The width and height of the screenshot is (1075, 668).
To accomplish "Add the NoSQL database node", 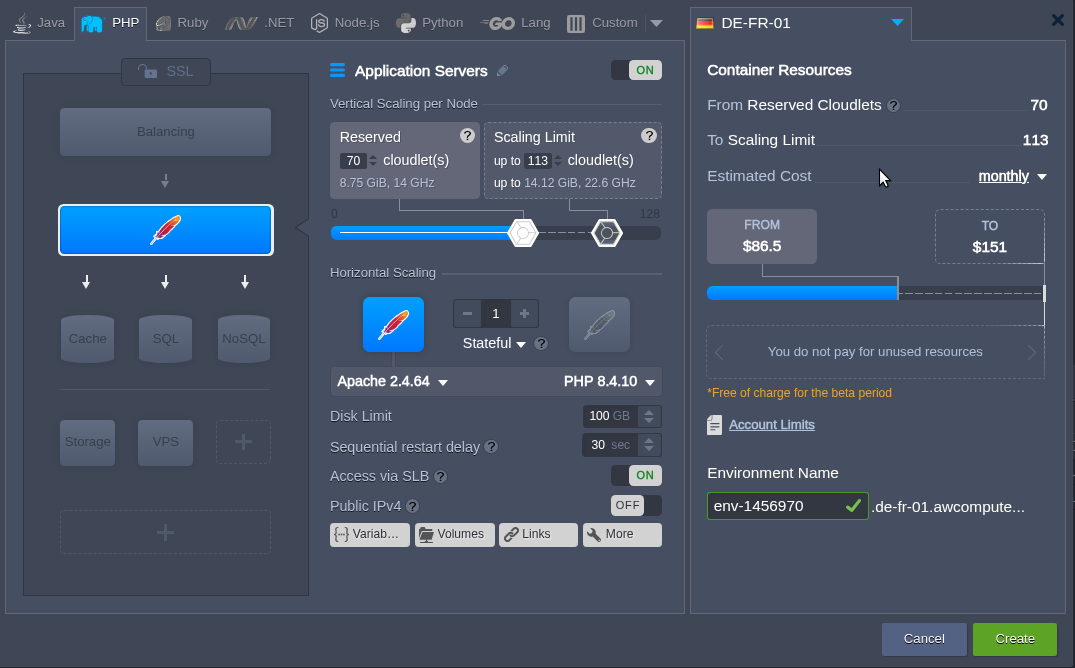I will point(243,339).
